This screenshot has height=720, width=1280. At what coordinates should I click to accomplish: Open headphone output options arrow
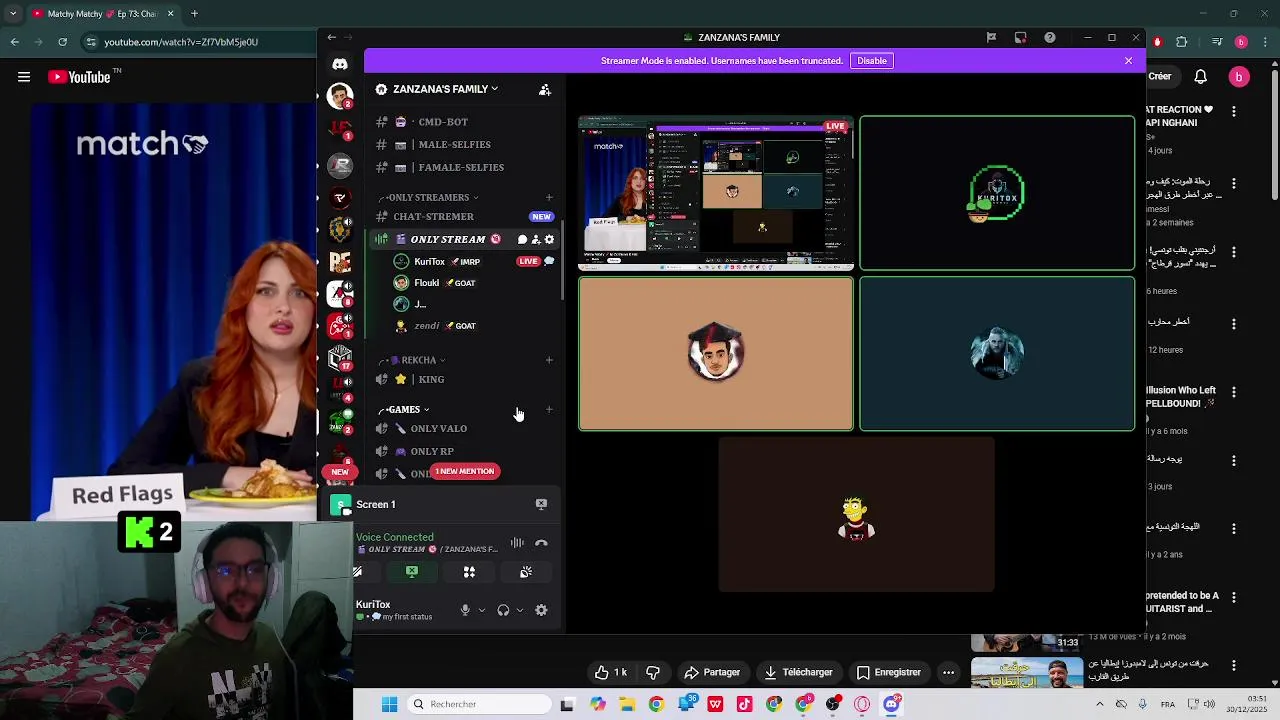tap(520, 610)
